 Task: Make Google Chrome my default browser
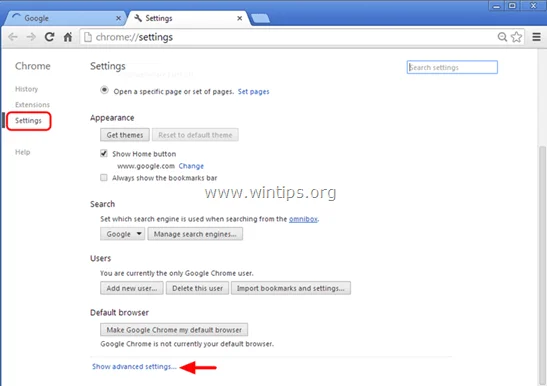point(174,330)
